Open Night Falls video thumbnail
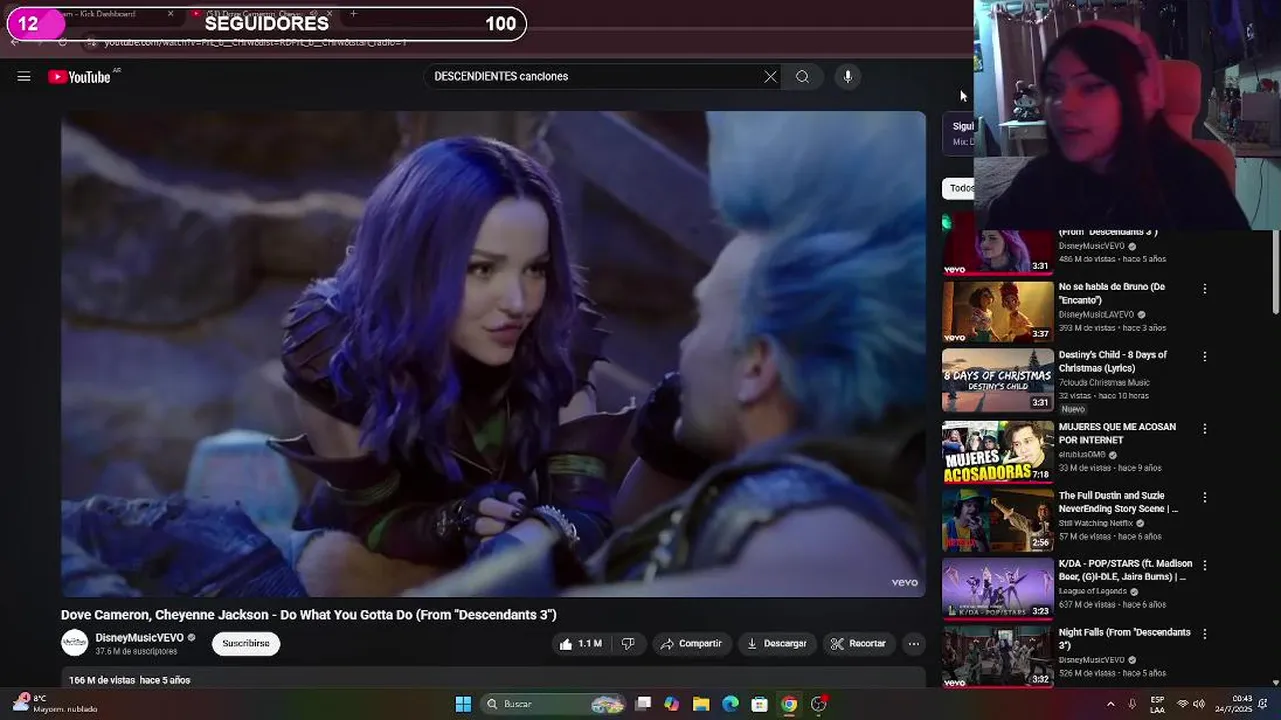 [997, 657]
